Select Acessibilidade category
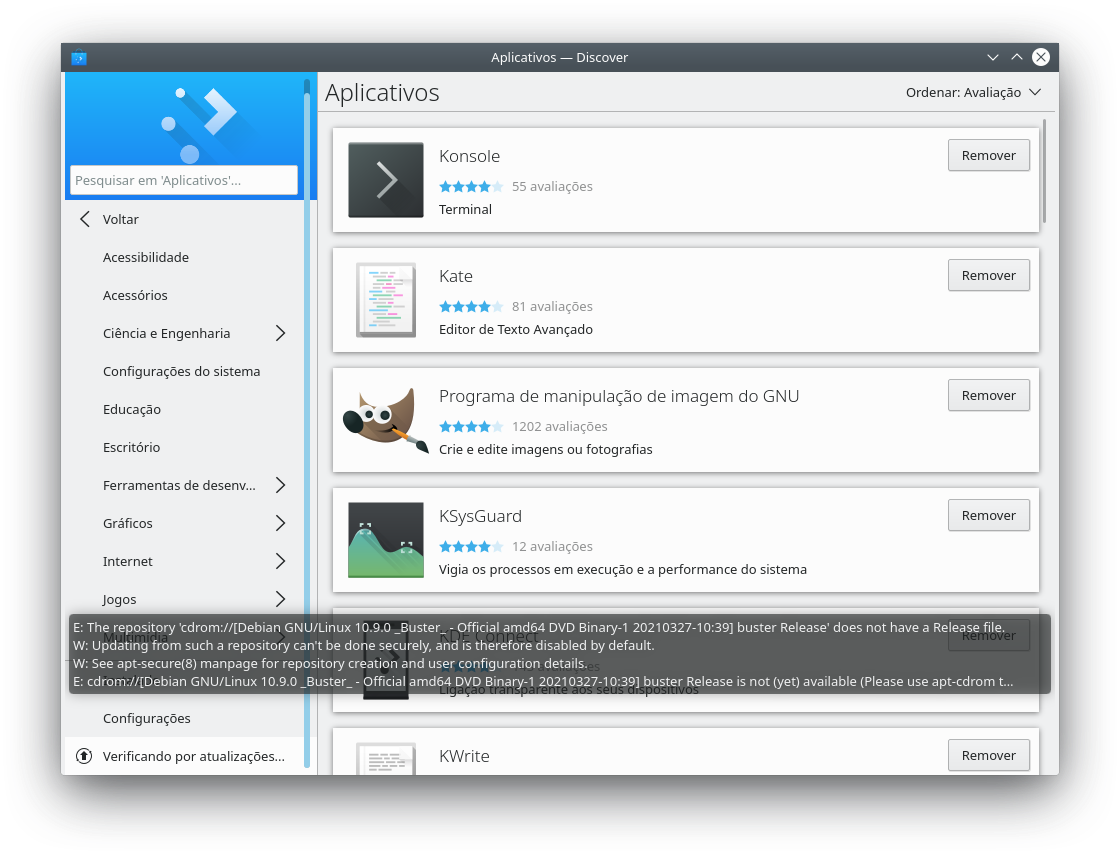This screenshot has width=1120, height=854. click(x=146, y=257)
